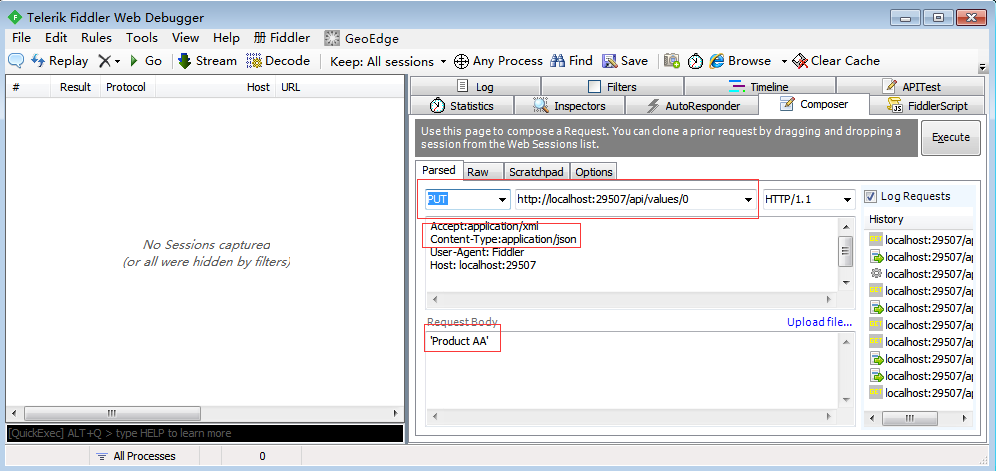Click the sessions list horizontal scrollbar thumb
Screen dimensions: 996x471
[112, 413]
